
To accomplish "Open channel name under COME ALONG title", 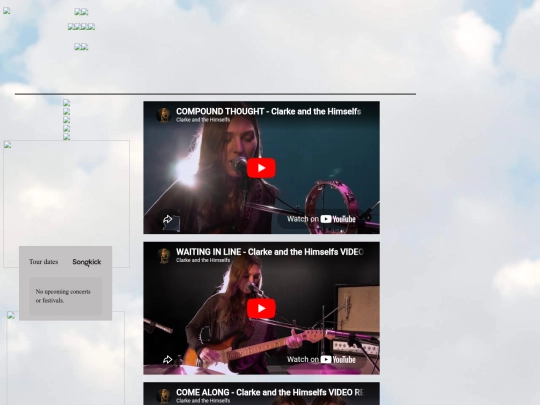I will pyautogui.click(x=203, y=401).
